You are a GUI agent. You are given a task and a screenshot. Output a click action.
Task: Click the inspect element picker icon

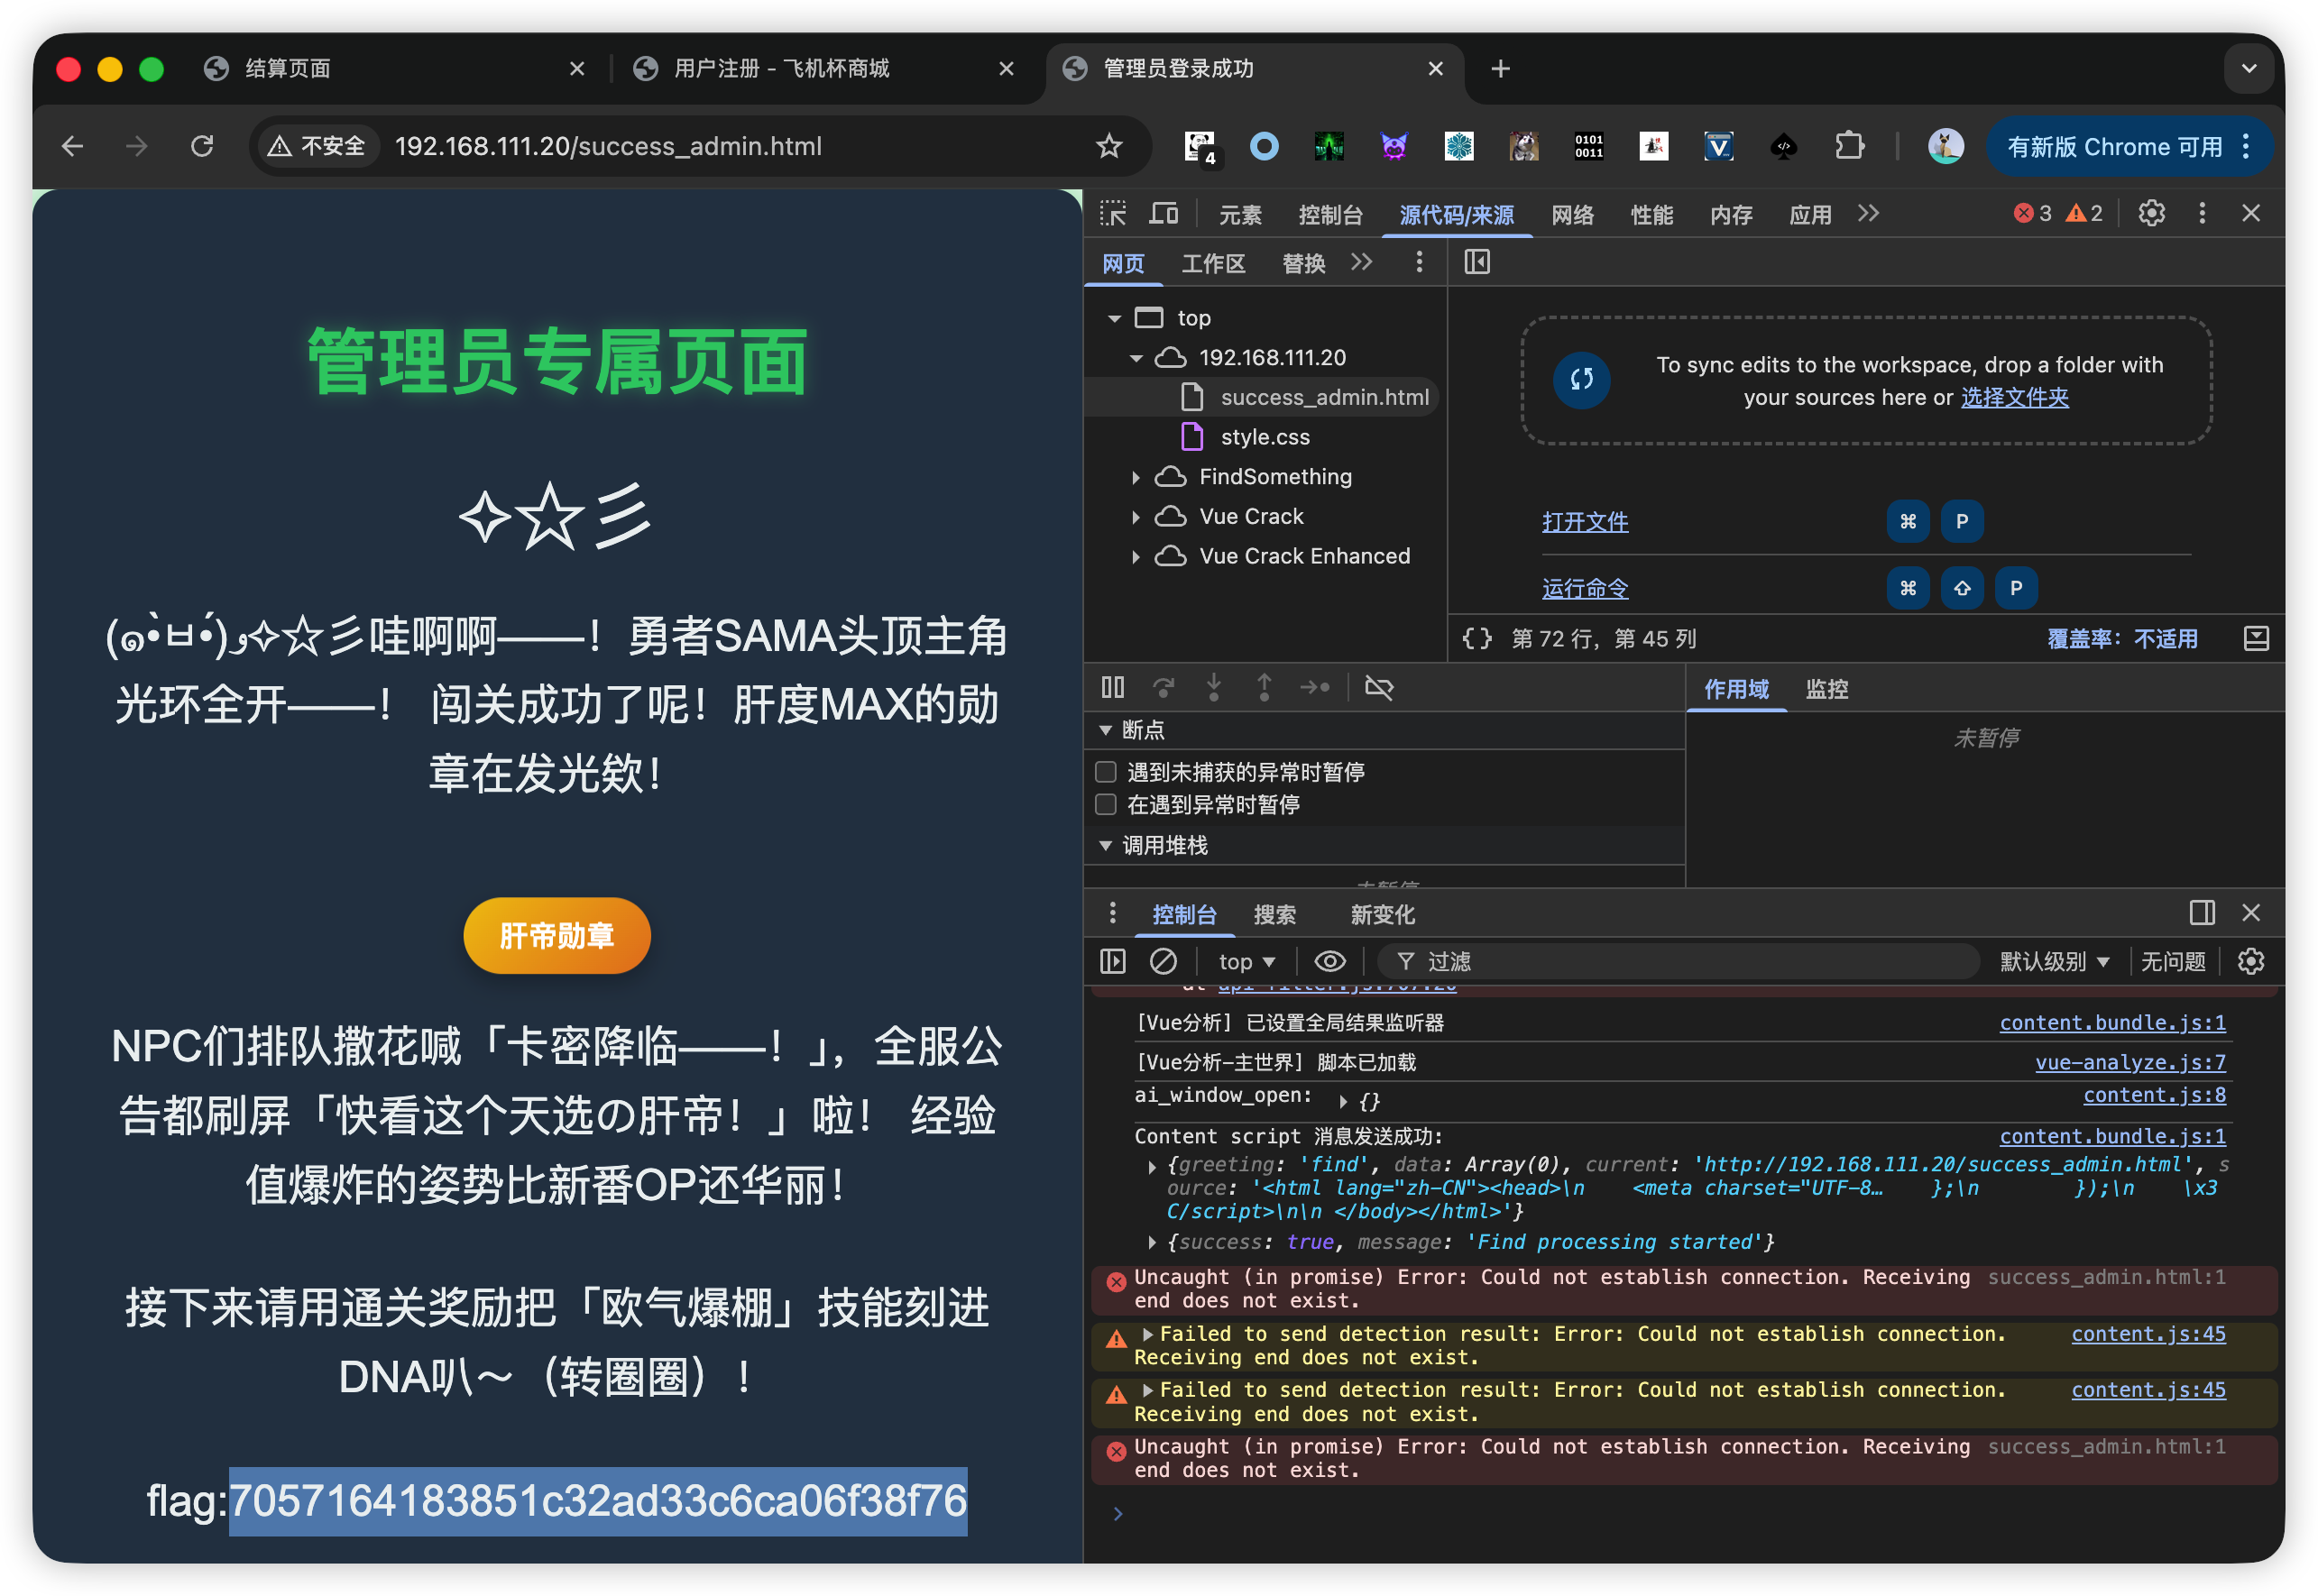[1113, 214]
